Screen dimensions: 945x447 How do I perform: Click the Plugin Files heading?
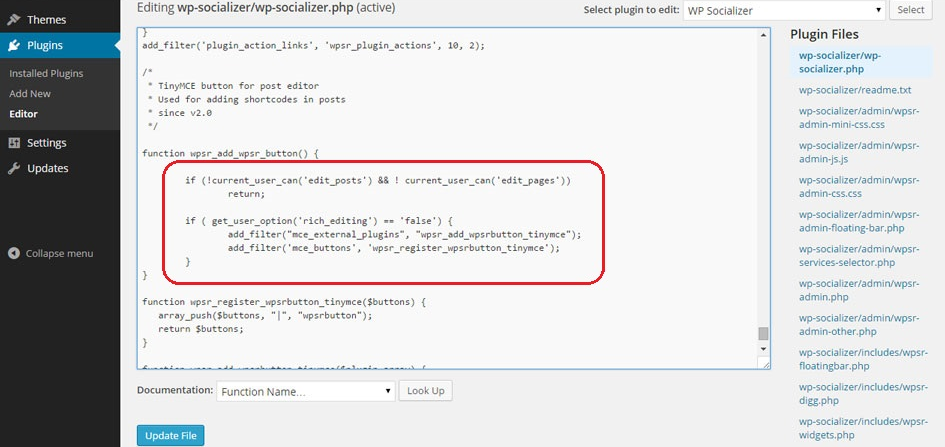(824, 34)
